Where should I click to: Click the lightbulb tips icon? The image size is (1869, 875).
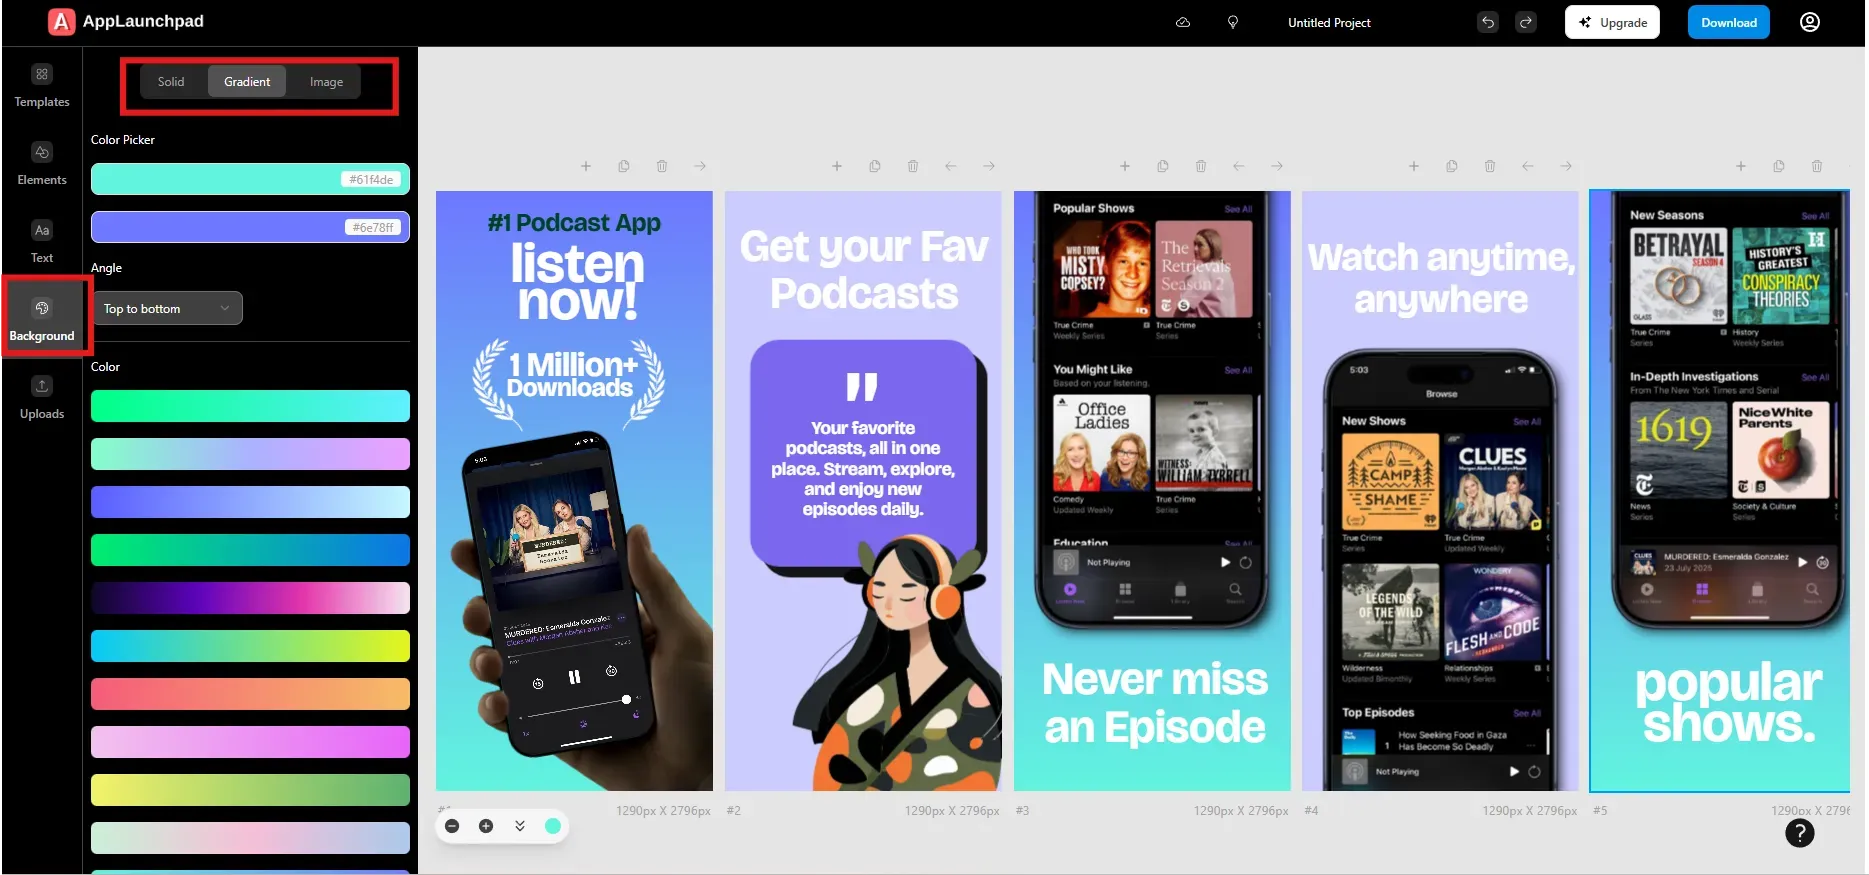click(x=1233, y=22)
